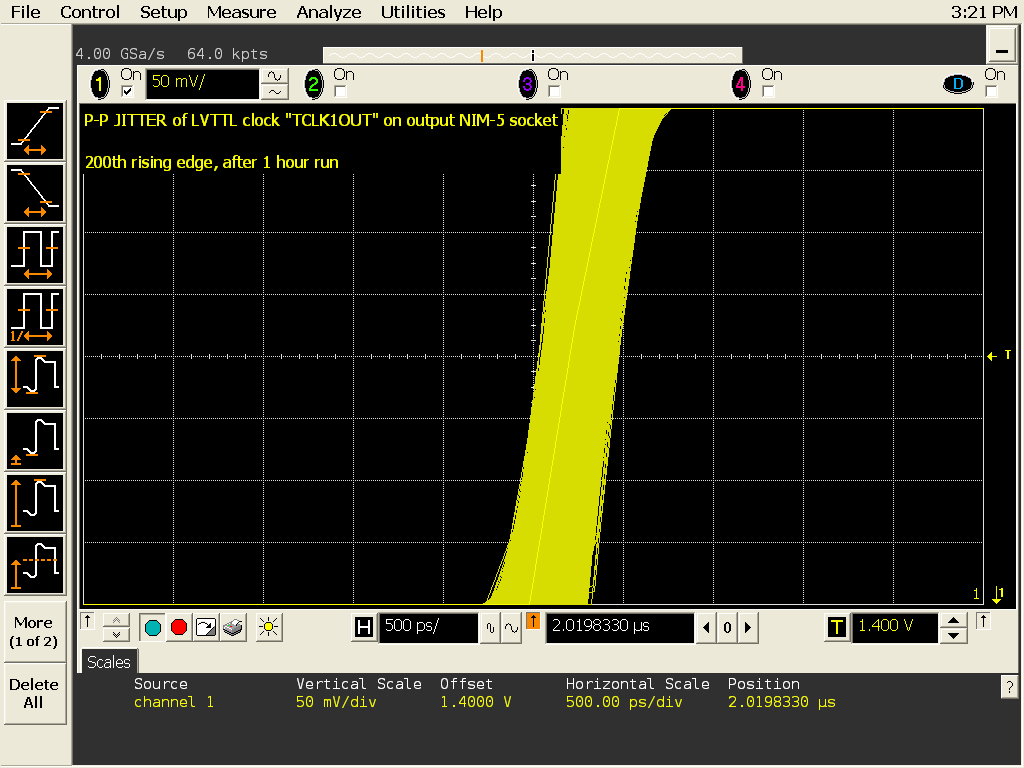Click the horizontal H setup icon

pyautogui.click(x=364, y=628)
